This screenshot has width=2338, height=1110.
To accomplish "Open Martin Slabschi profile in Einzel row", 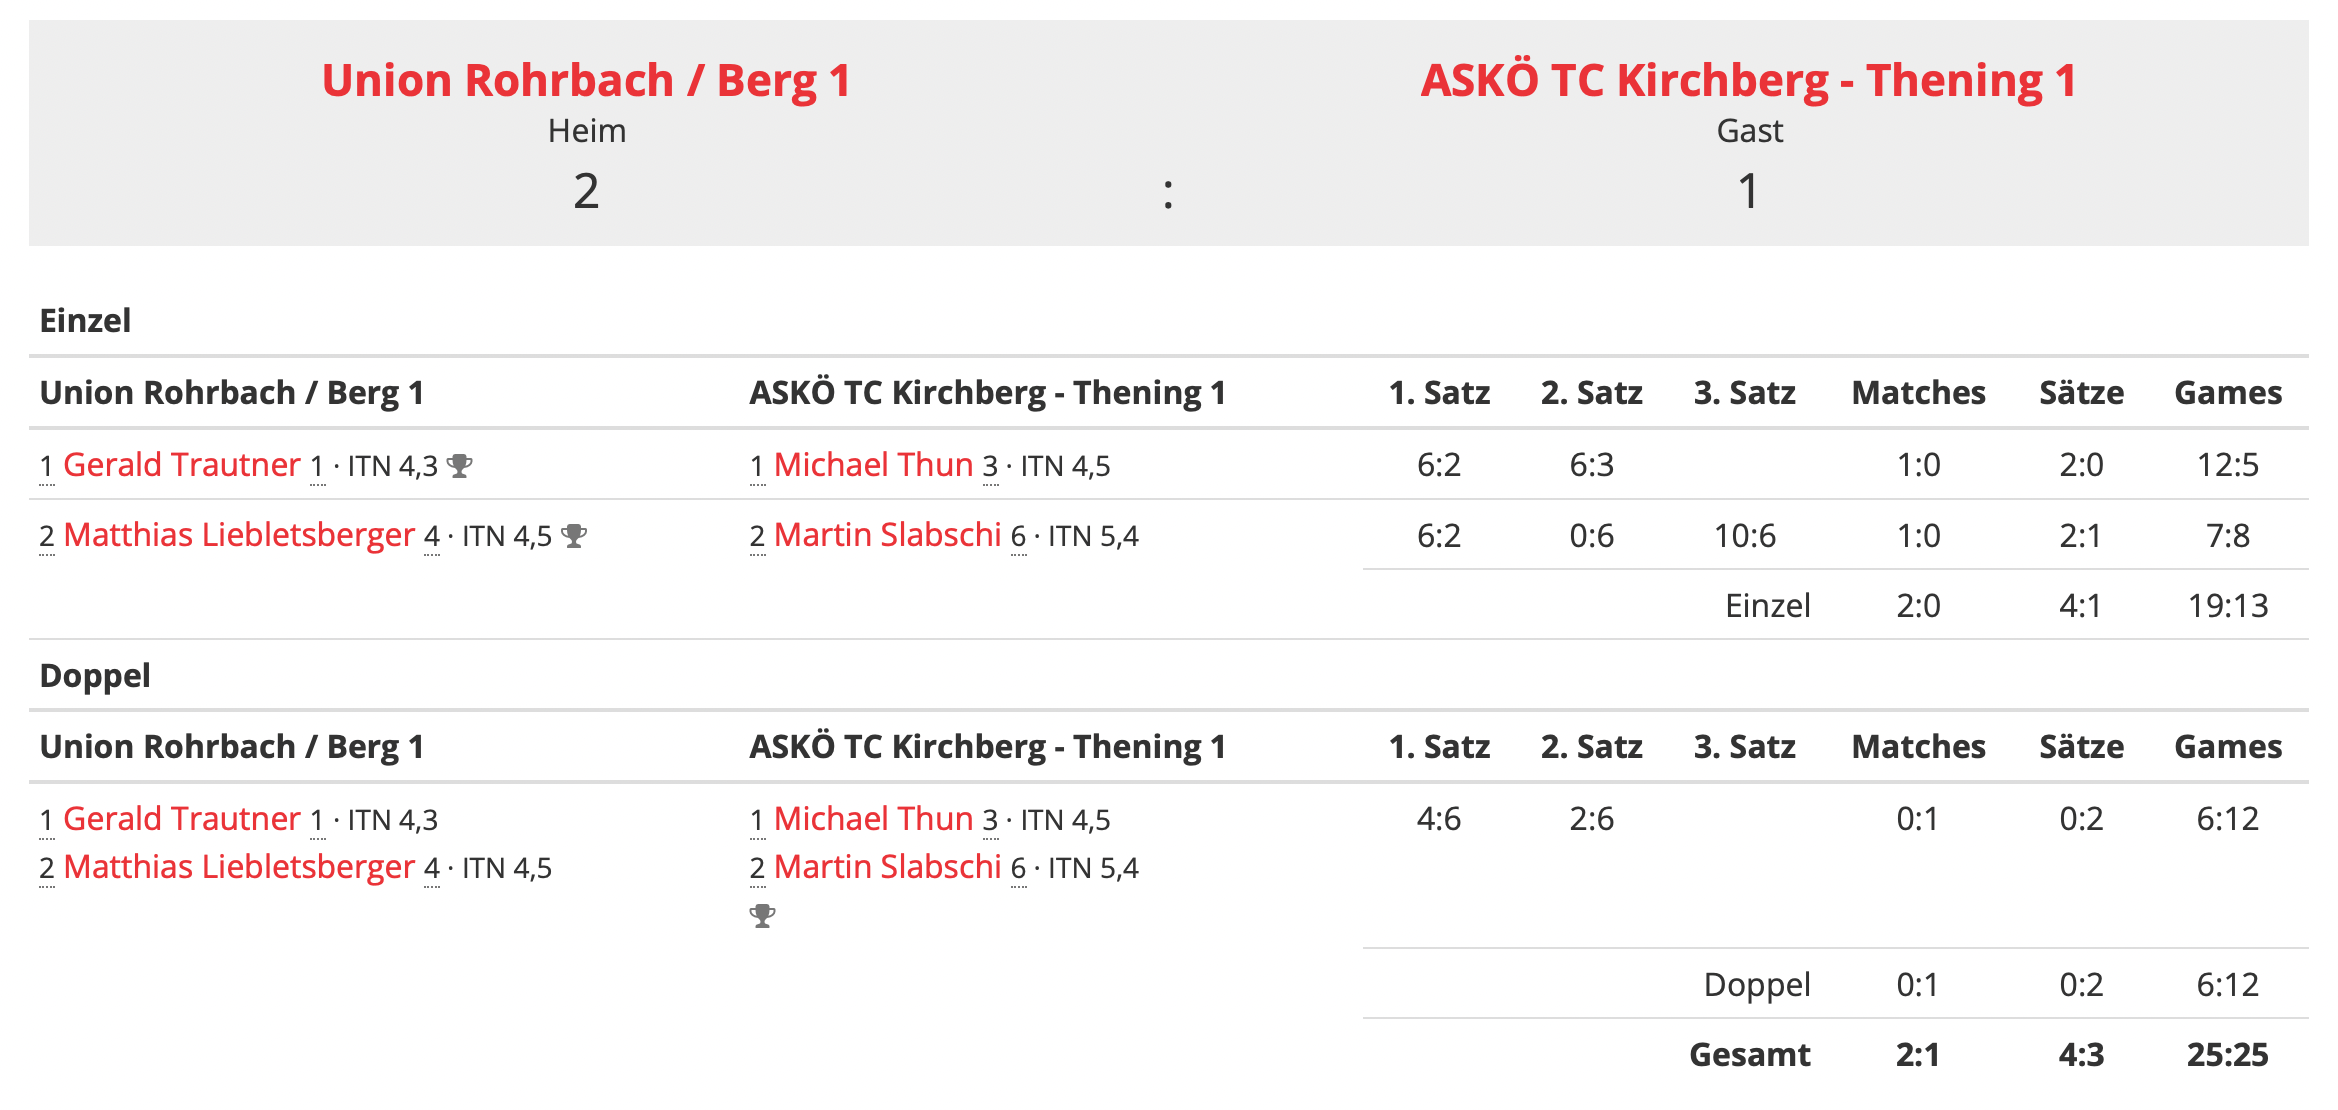I will tap(887, 535).
